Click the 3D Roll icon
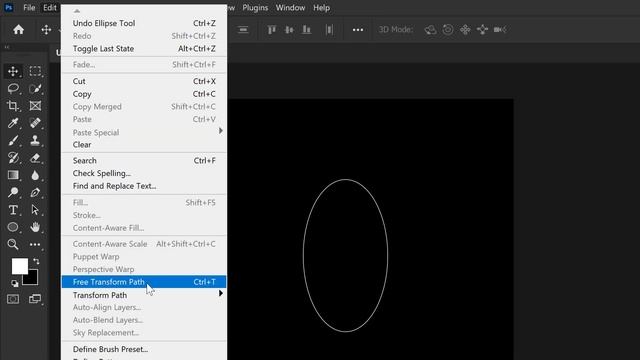640x360 pixels. coord(448,29)
